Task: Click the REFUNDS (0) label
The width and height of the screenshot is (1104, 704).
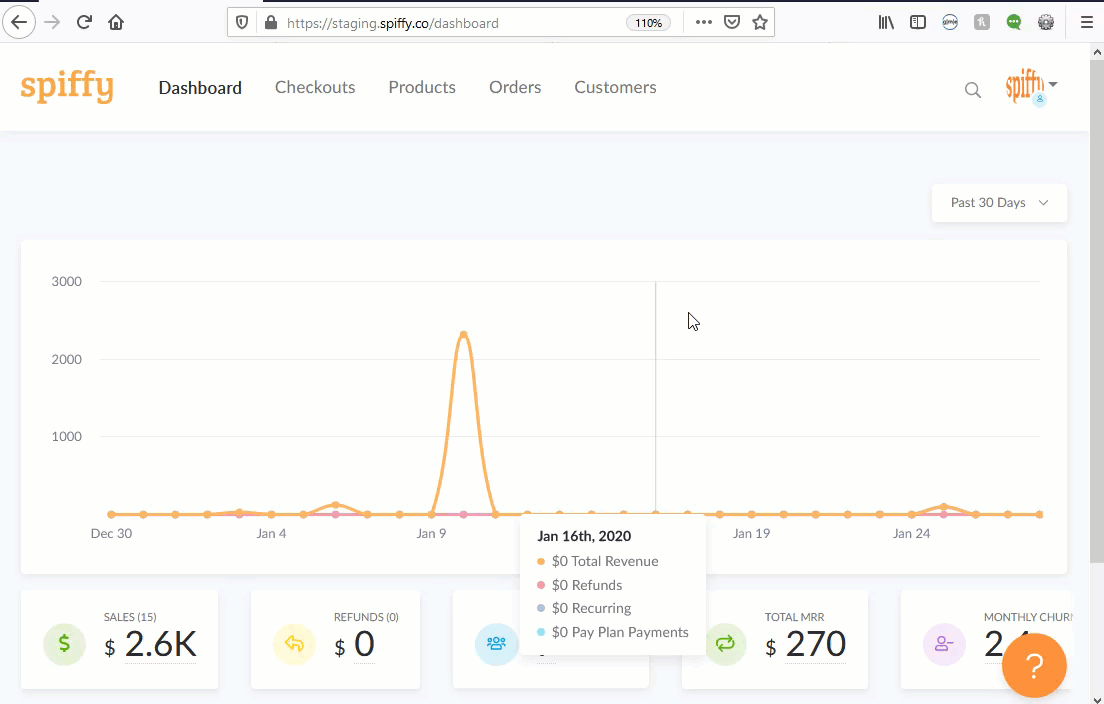Action: click(366, 617)
